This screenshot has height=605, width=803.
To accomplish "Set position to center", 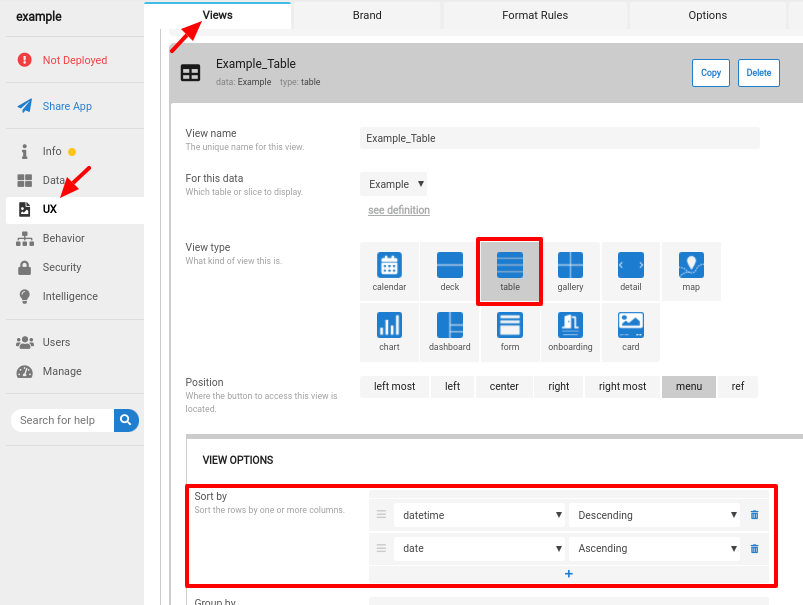I will point(504,386).
